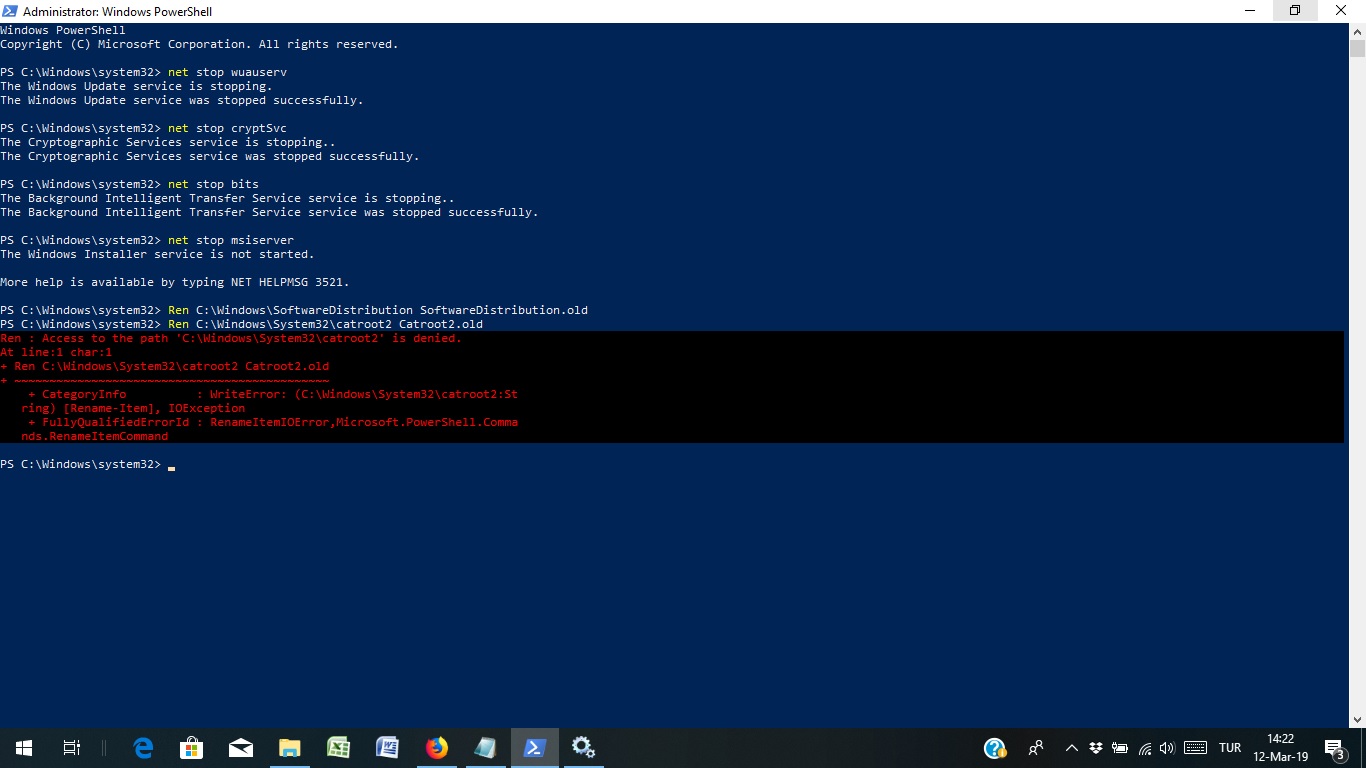Click the 'NET HELPMSG 3521' help line

tap(175, 282)
